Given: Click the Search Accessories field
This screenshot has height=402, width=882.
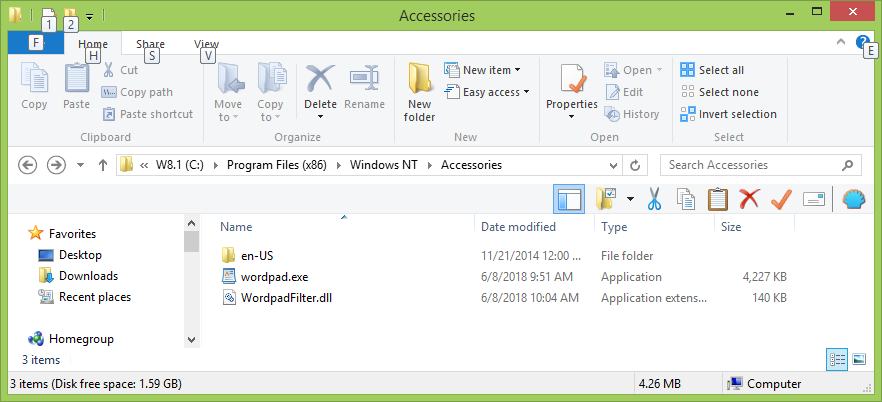Looking at the screenshot, I should pyautogui.click(x=760, y=165).
